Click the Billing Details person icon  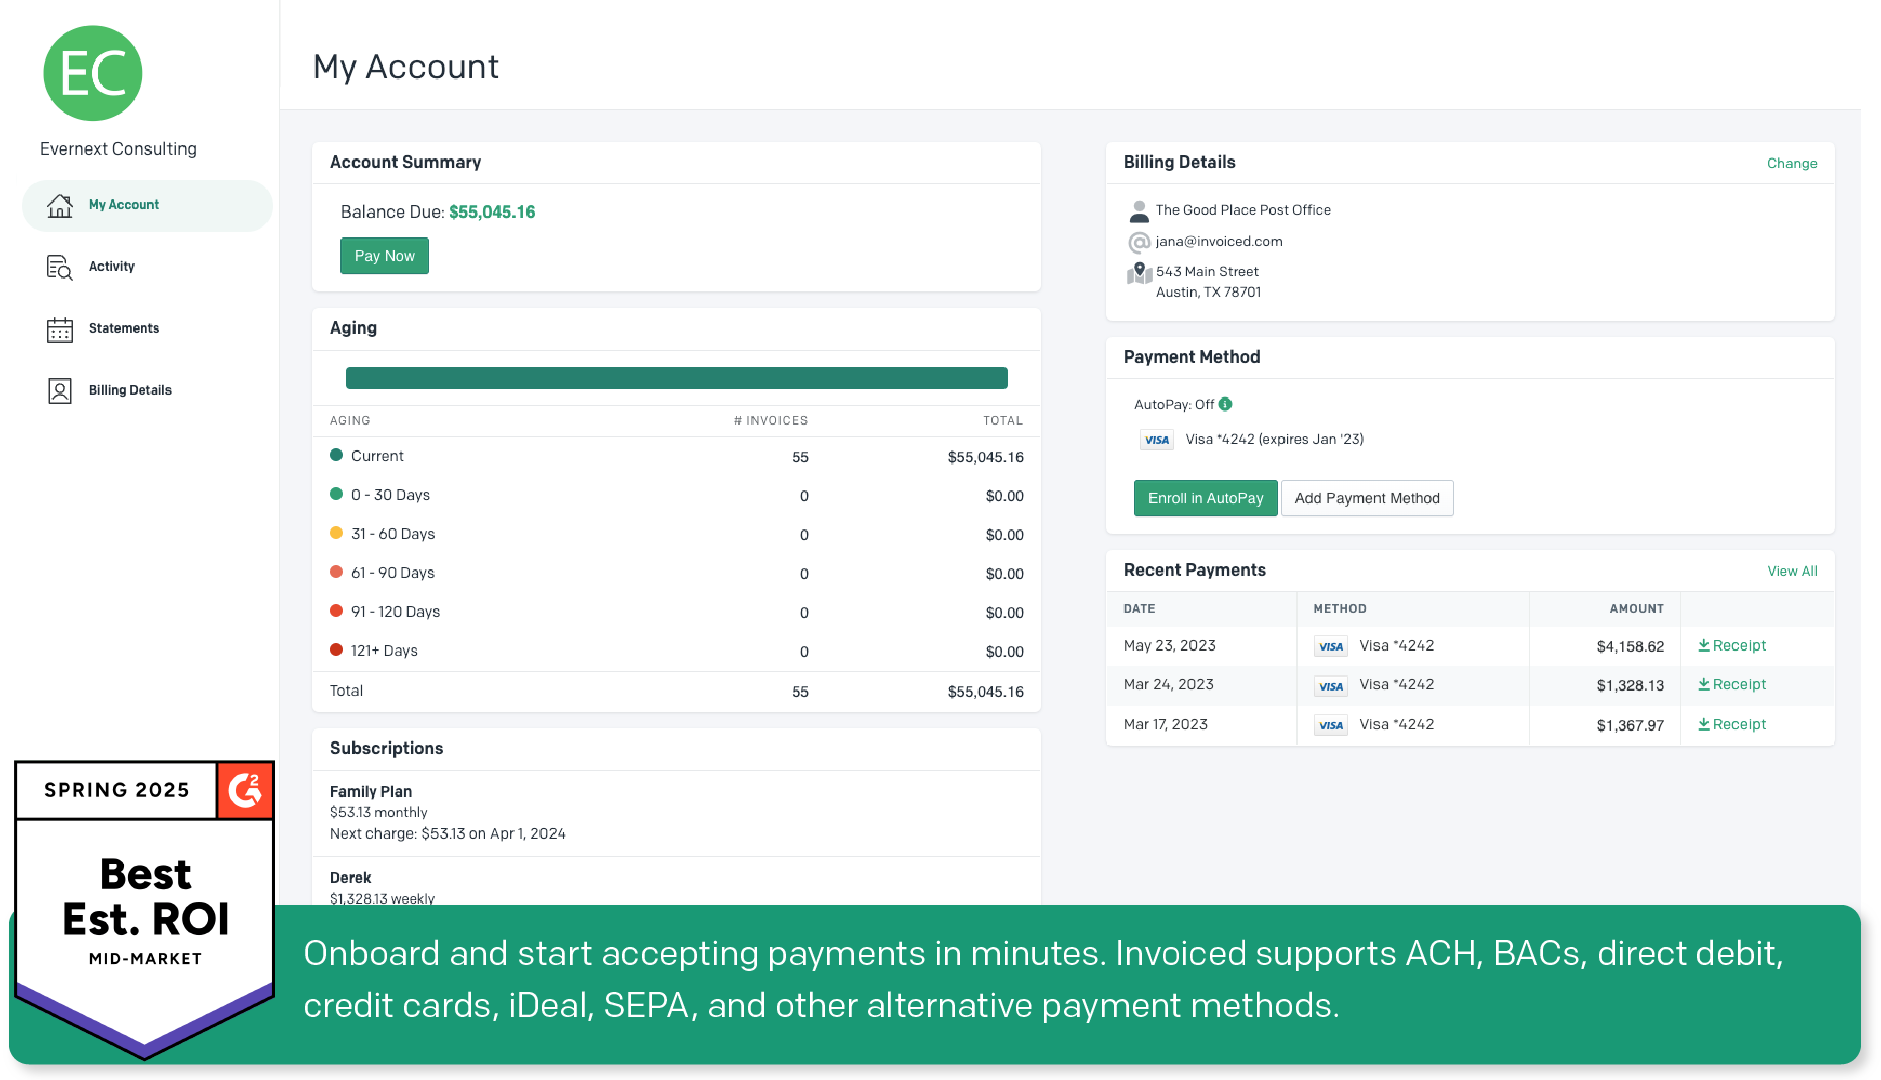pyautogui.click(x=60, y=391)
